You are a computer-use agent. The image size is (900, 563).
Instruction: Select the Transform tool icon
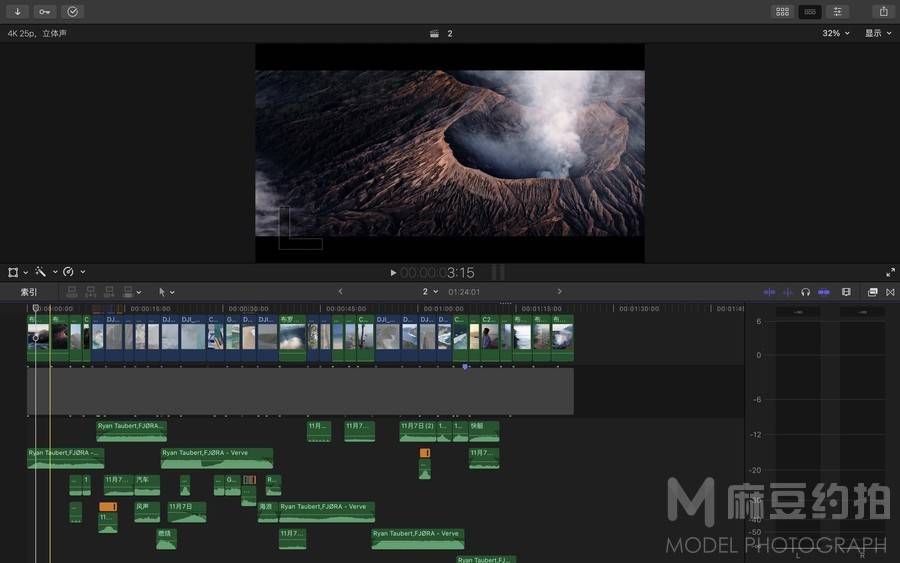pos(13,272)
